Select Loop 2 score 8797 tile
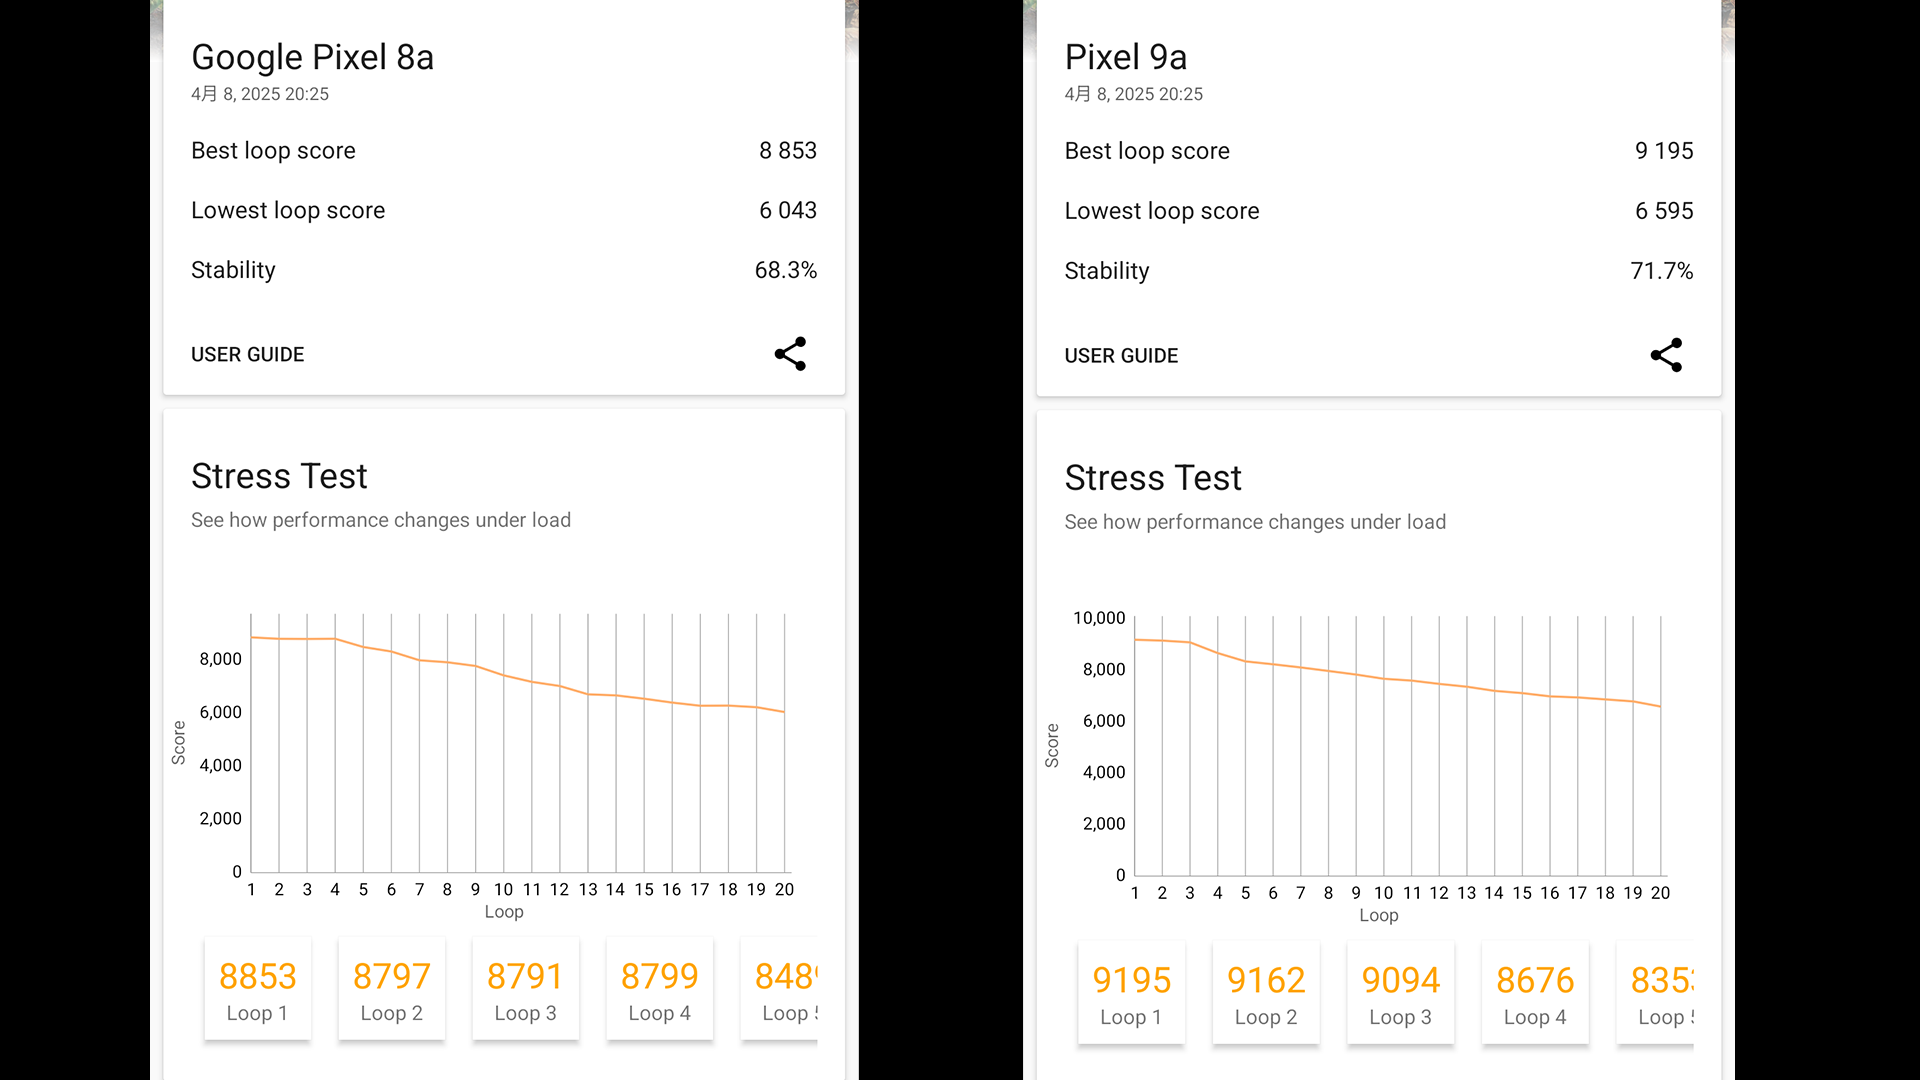This screenshot has height=1080, width=1920. point(391,990)
